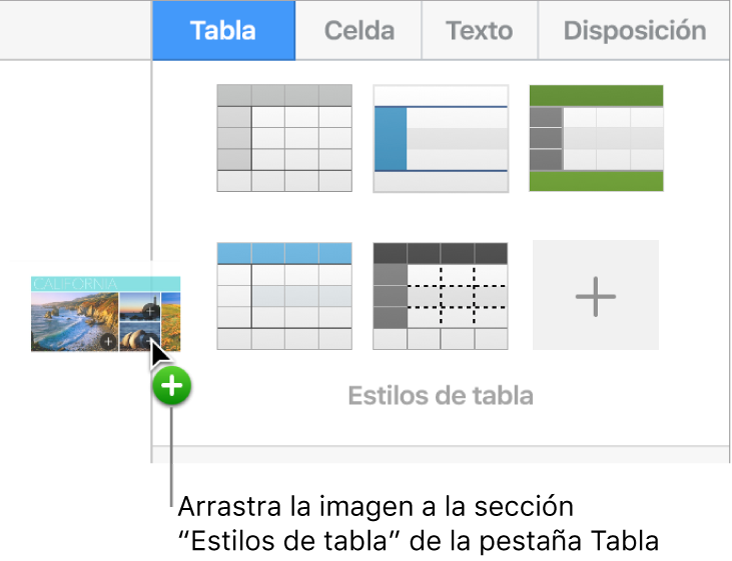The height and width of the screenshot is (561, 732).
Task: Click the green plus drag badge
Action: pos(173,386)
